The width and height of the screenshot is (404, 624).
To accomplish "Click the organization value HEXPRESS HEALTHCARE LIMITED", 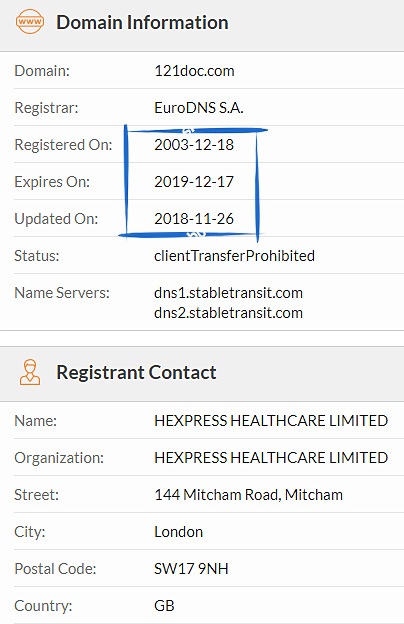I will point(271,458).
